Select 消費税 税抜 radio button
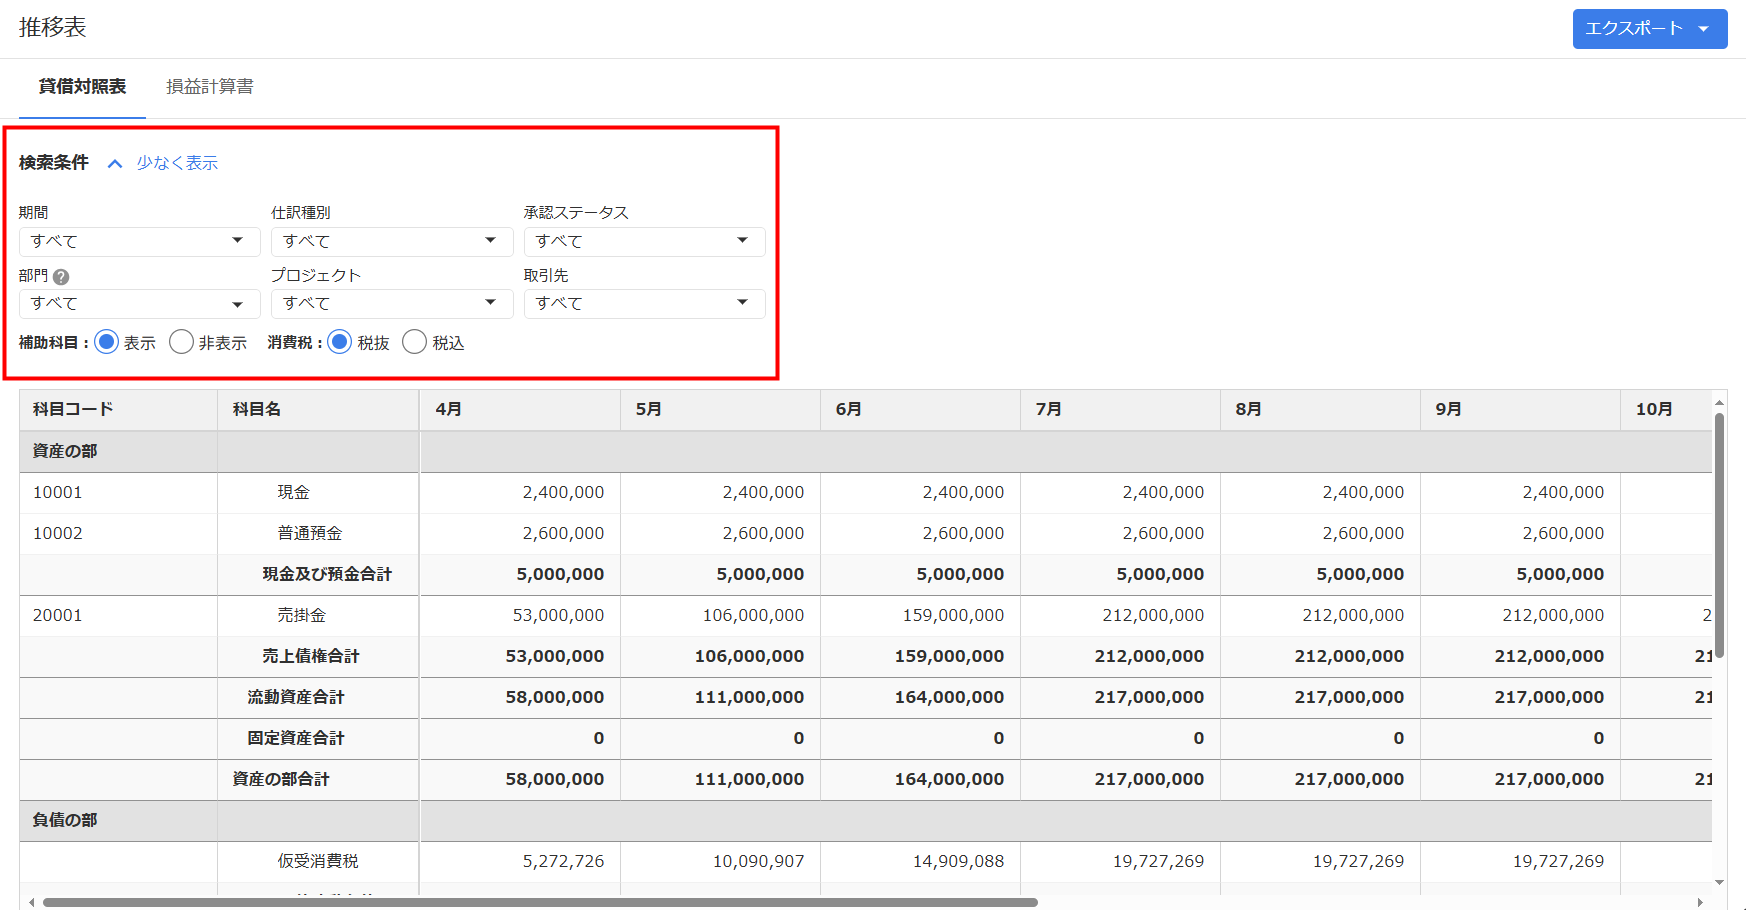 tap(340, 342)
